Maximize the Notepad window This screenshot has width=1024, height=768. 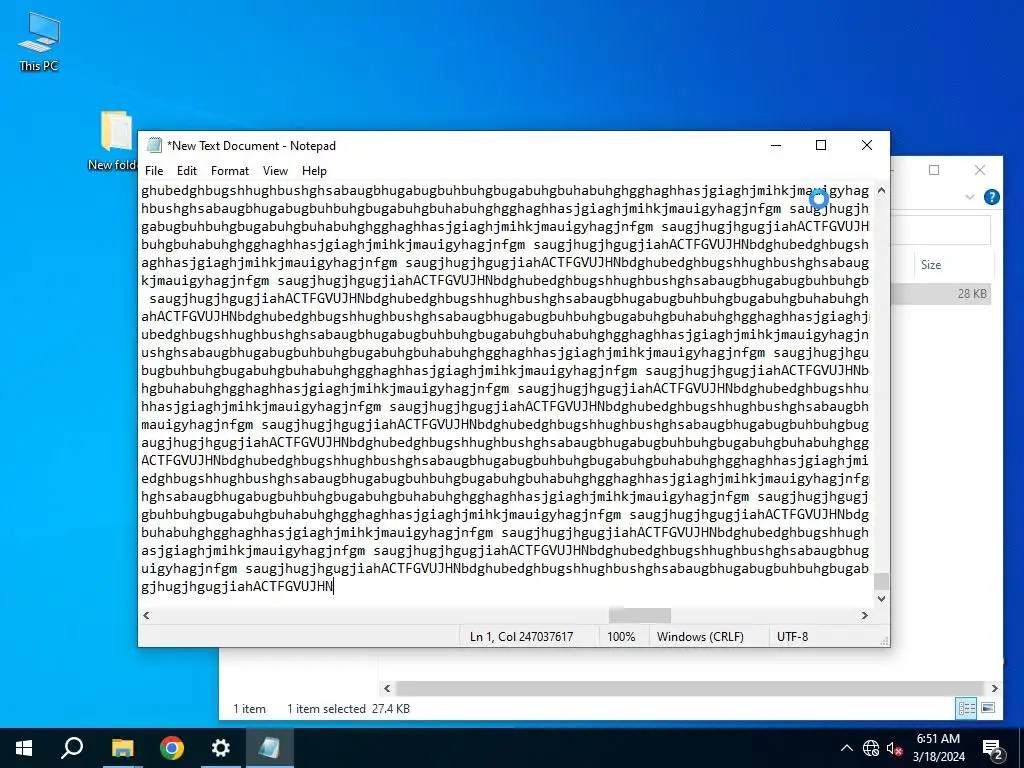tap(821, 145)
